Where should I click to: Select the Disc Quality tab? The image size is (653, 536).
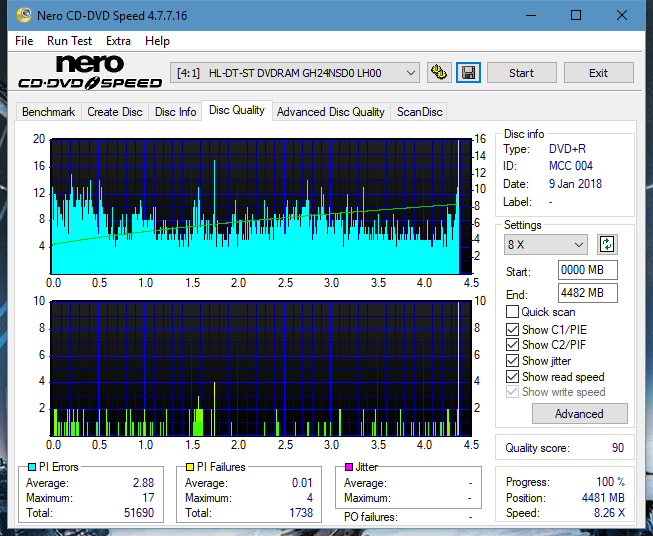tap(237, 110)
